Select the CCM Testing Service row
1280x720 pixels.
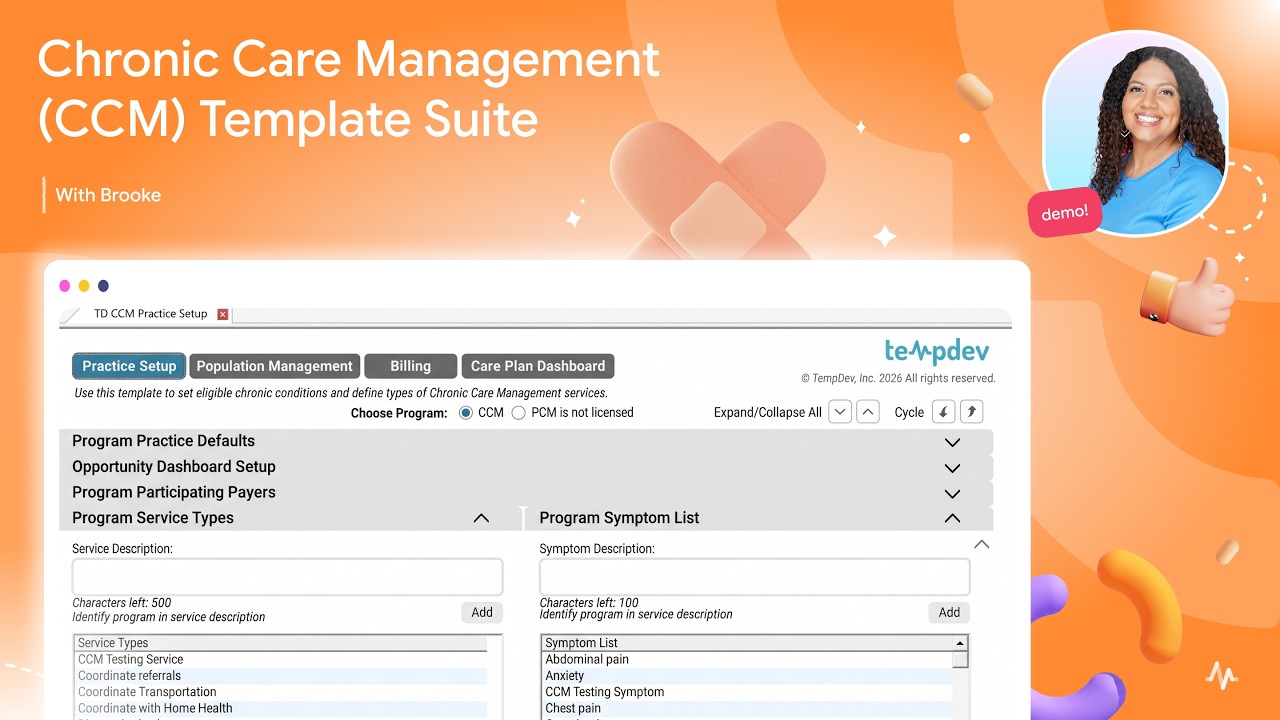pyautogui.click(x=280, y=660)
